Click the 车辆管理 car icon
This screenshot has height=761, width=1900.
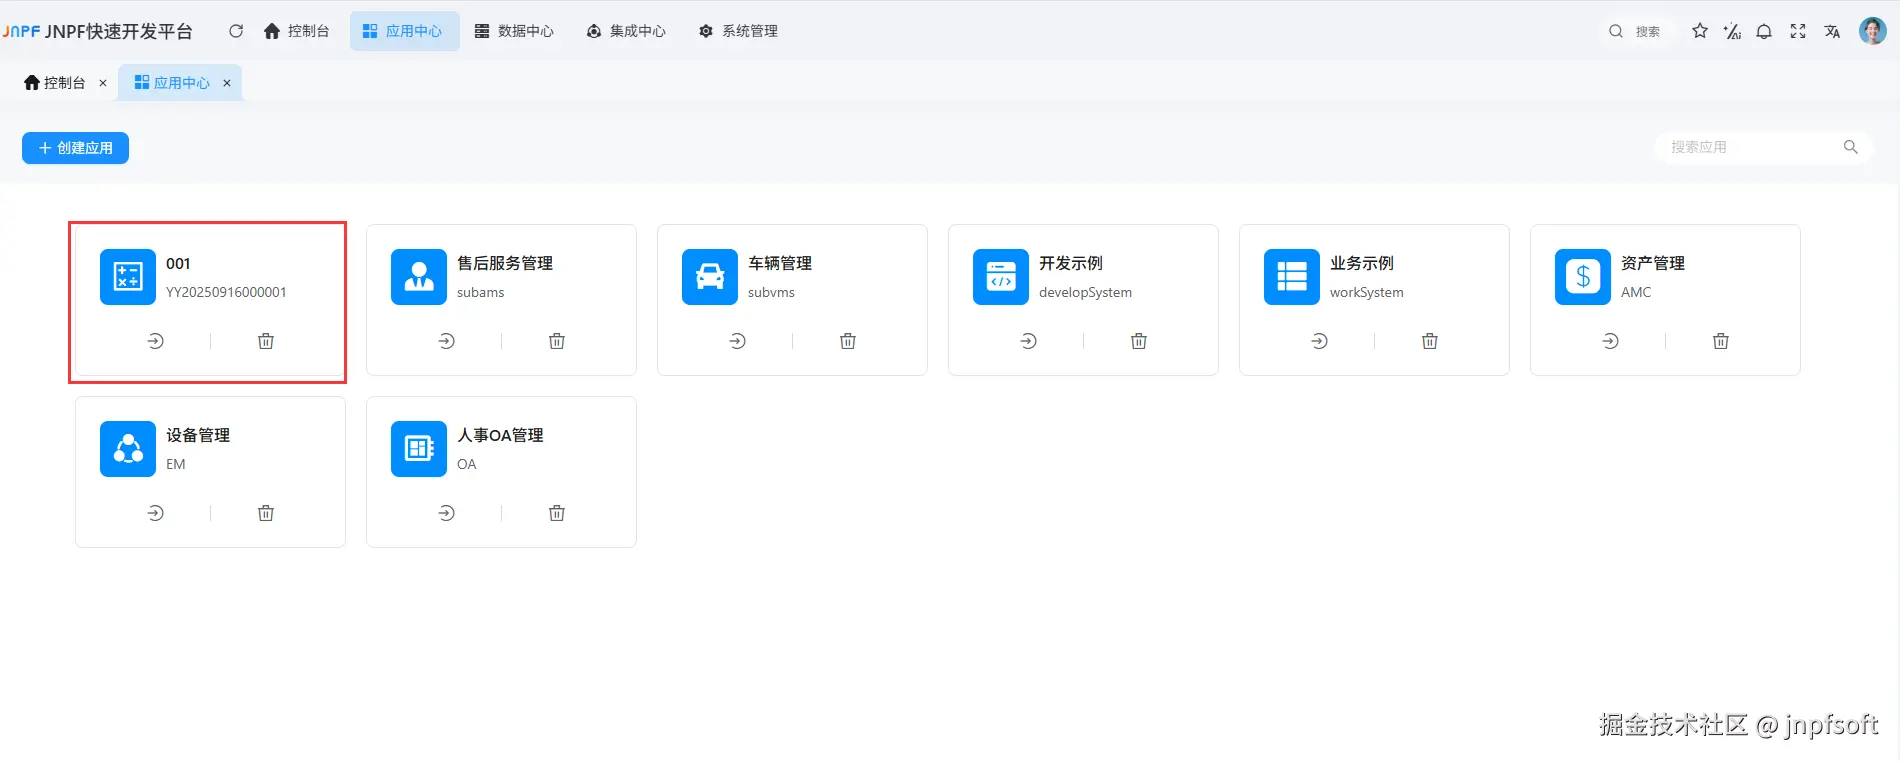(710, 277)
